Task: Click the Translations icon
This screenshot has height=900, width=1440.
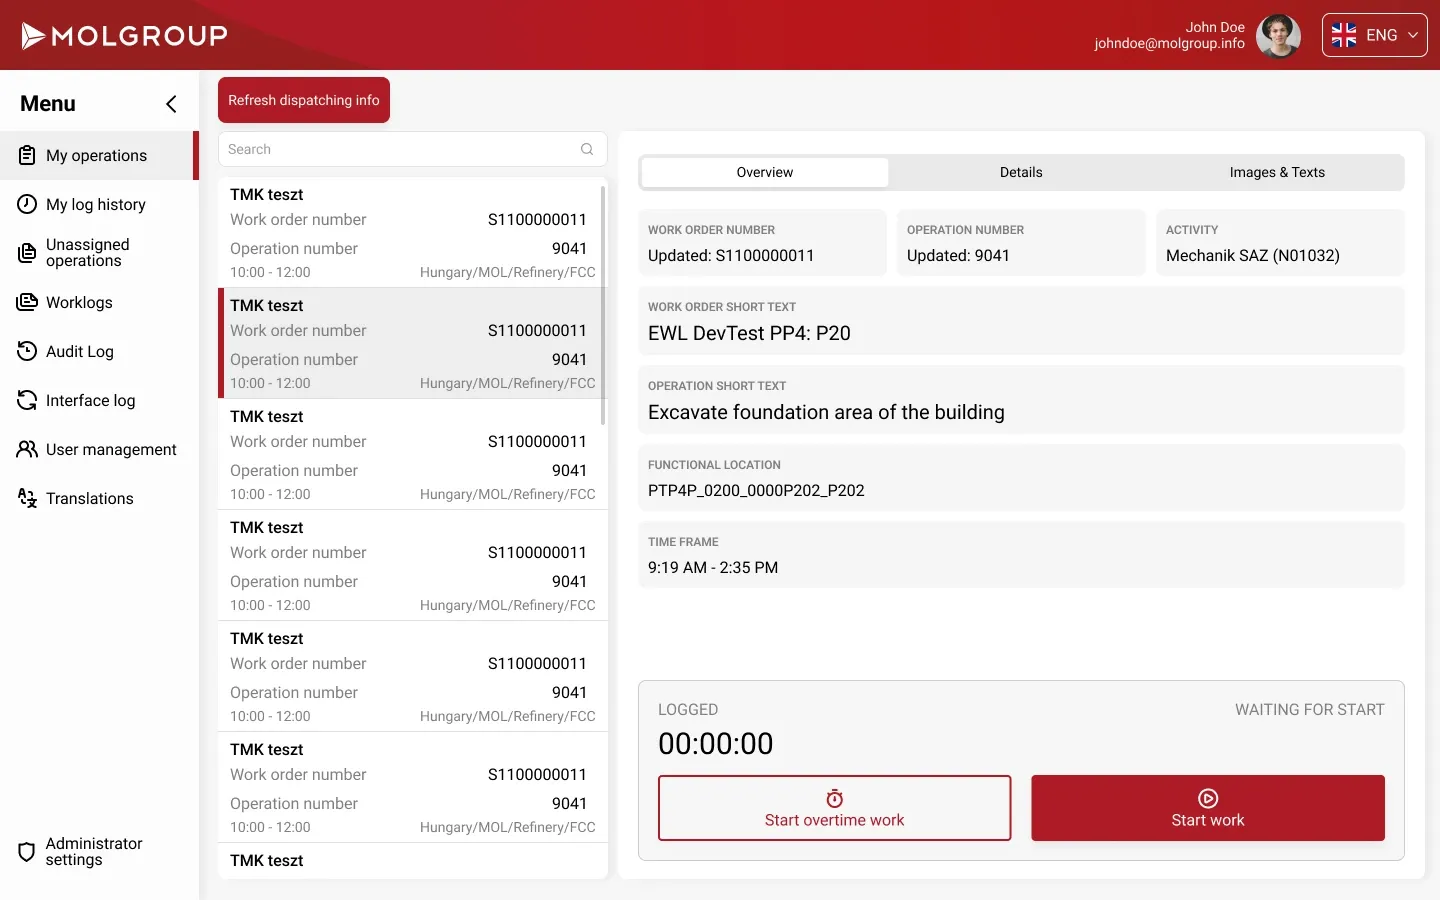Action: pos(27,498)
